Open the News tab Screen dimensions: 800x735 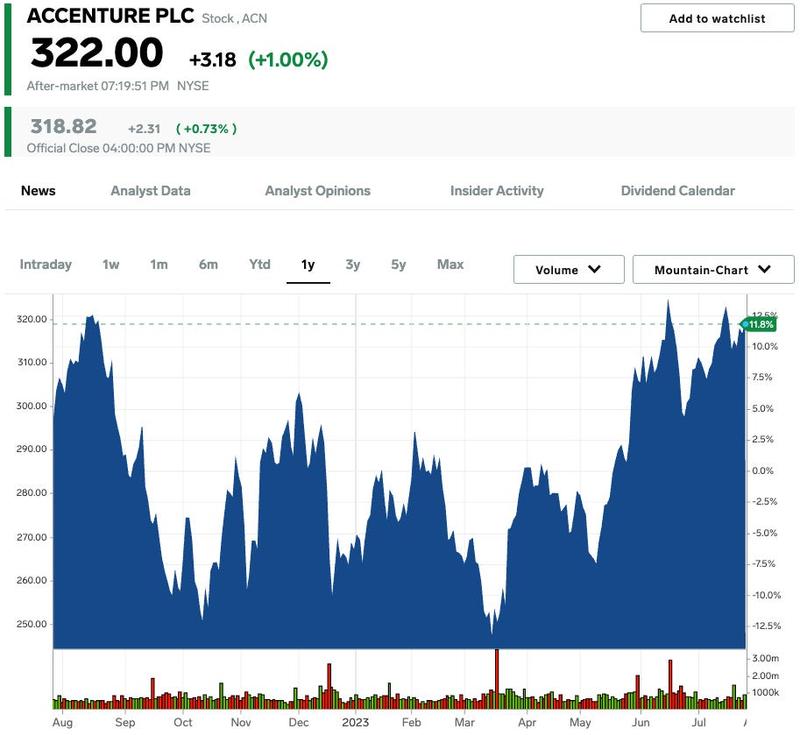(38, 191)
